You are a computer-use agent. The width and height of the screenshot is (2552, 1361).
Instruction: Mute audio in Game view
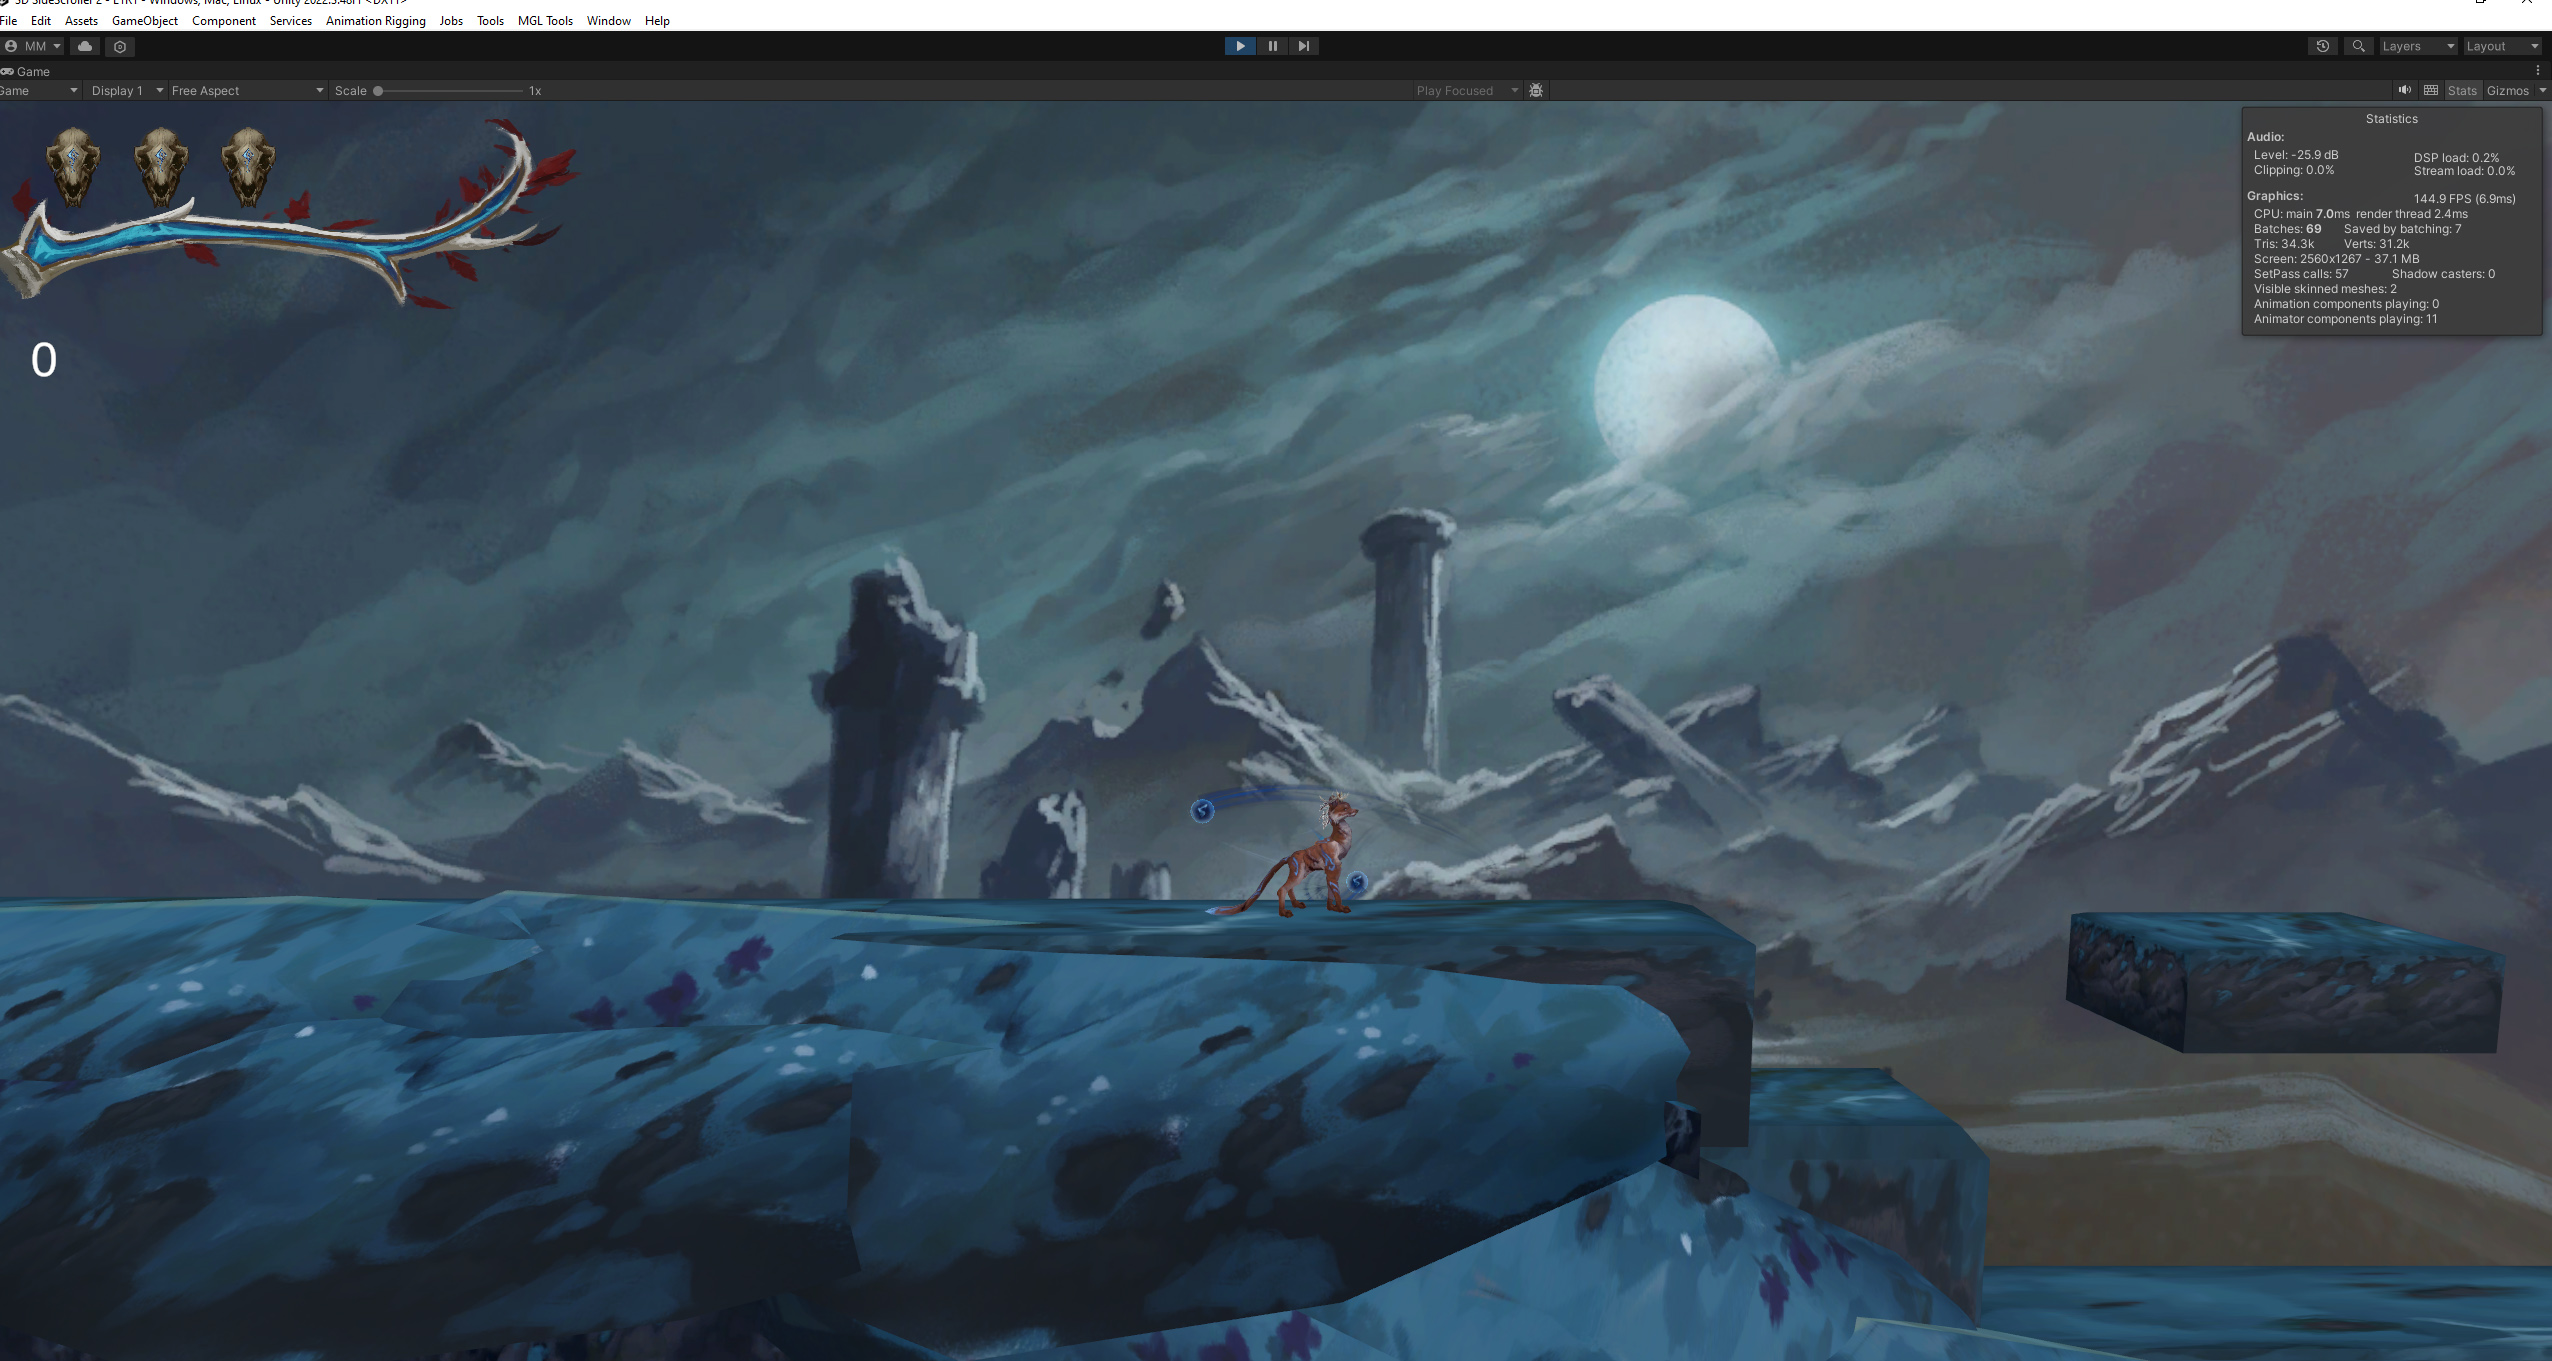click(2404, 90)
